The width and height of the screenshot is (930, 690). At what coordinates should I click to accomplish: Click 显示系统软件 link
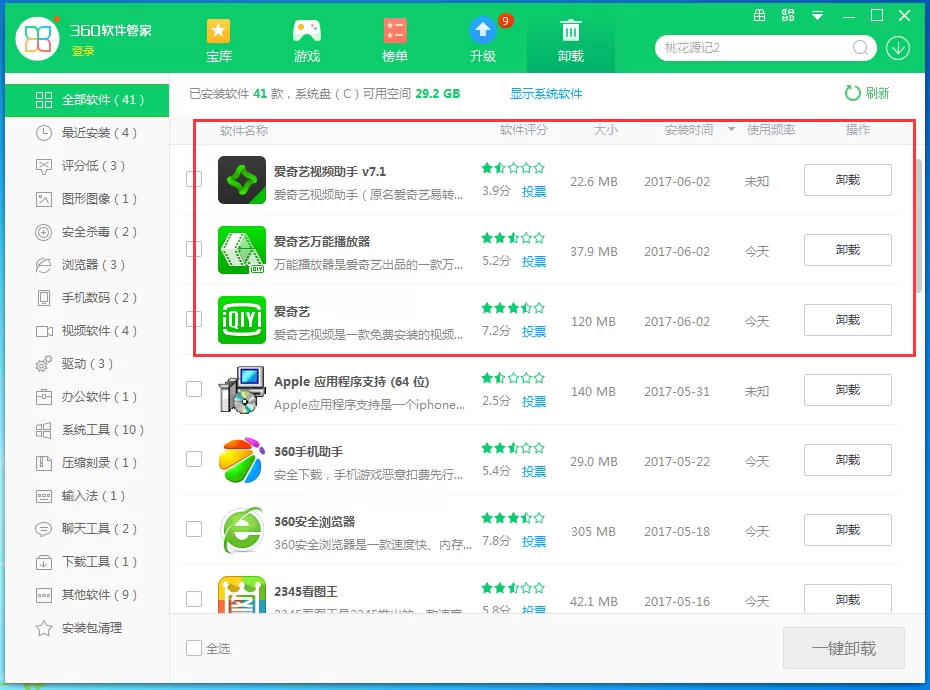click(546, 94)
